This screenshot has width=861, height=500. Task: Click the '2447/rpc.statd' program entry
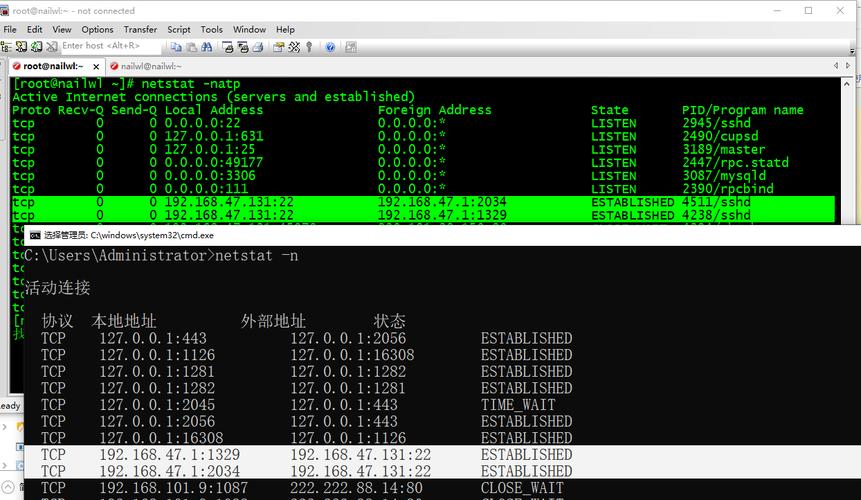735,162
